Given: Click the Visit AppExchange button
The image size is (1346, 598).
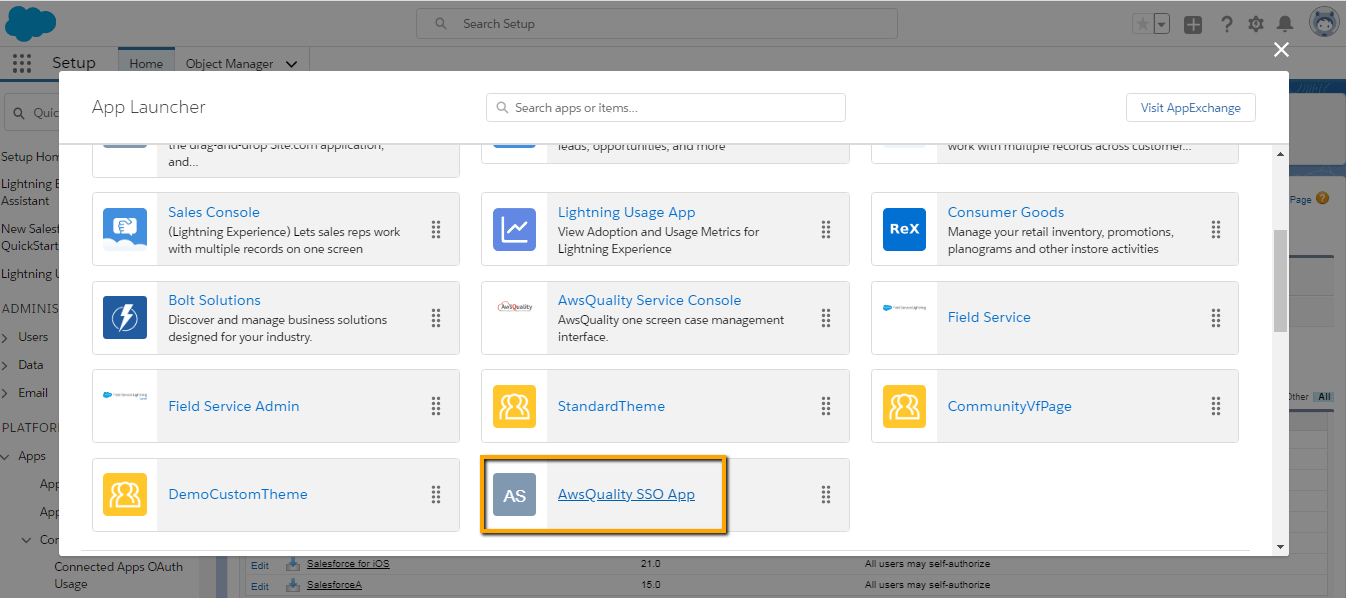Looking at the screenshot, I should [x=1191, y=108].
